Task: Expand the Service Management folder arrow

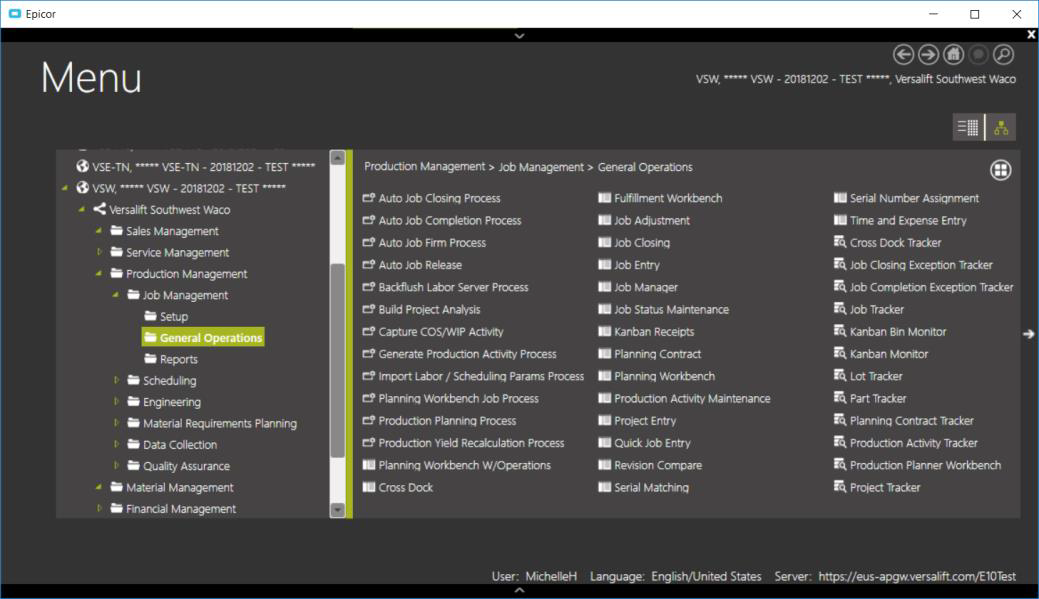Action: tap(99, 252)
